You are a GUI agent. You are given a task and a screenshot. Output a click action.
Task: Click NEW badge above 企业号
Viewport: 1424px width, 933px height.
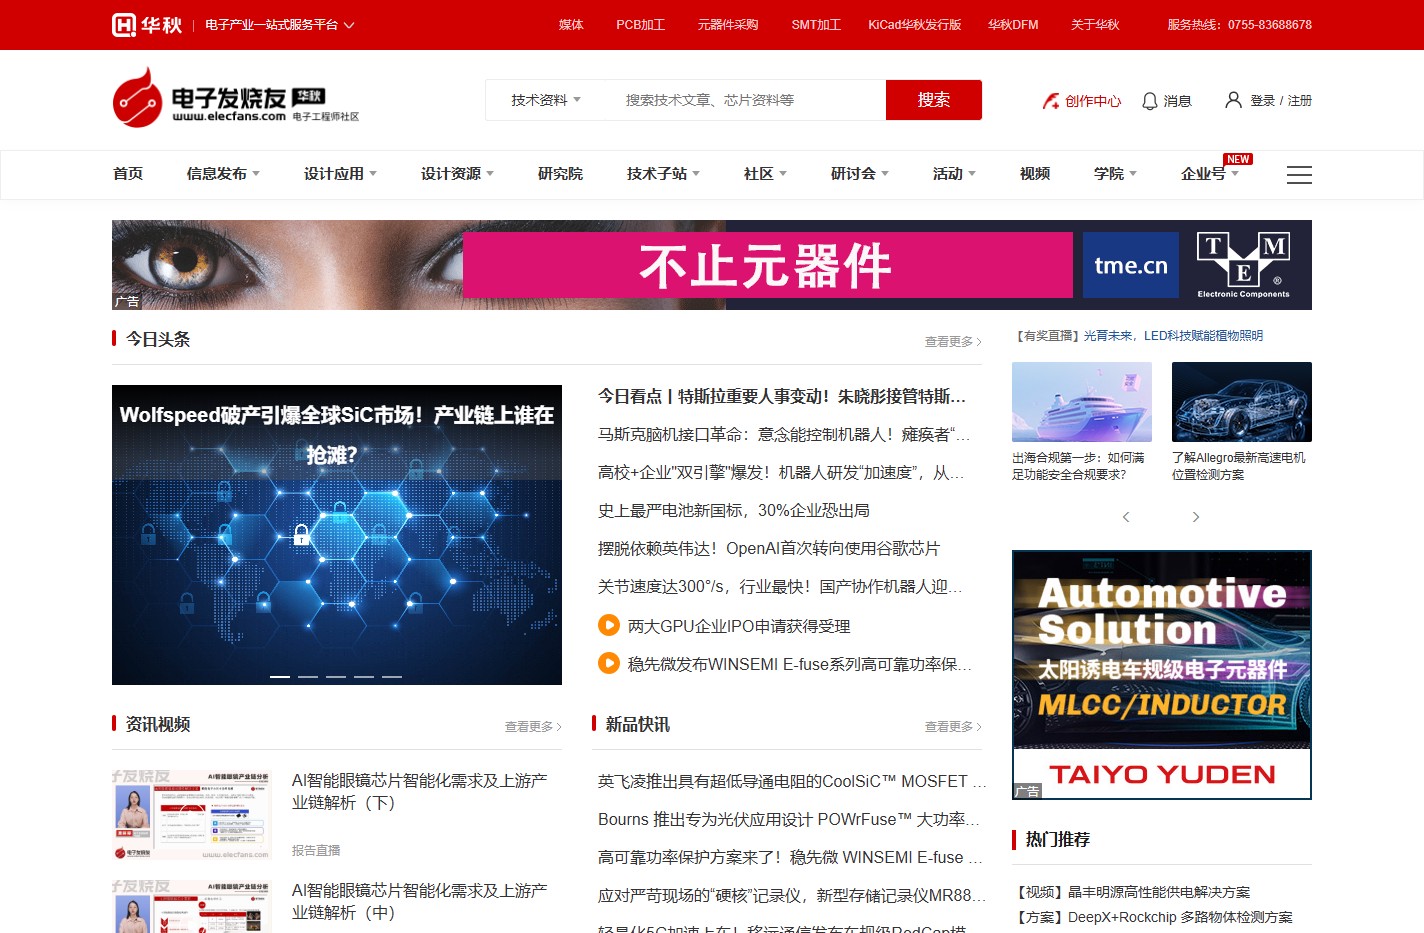click(1238, 159)
